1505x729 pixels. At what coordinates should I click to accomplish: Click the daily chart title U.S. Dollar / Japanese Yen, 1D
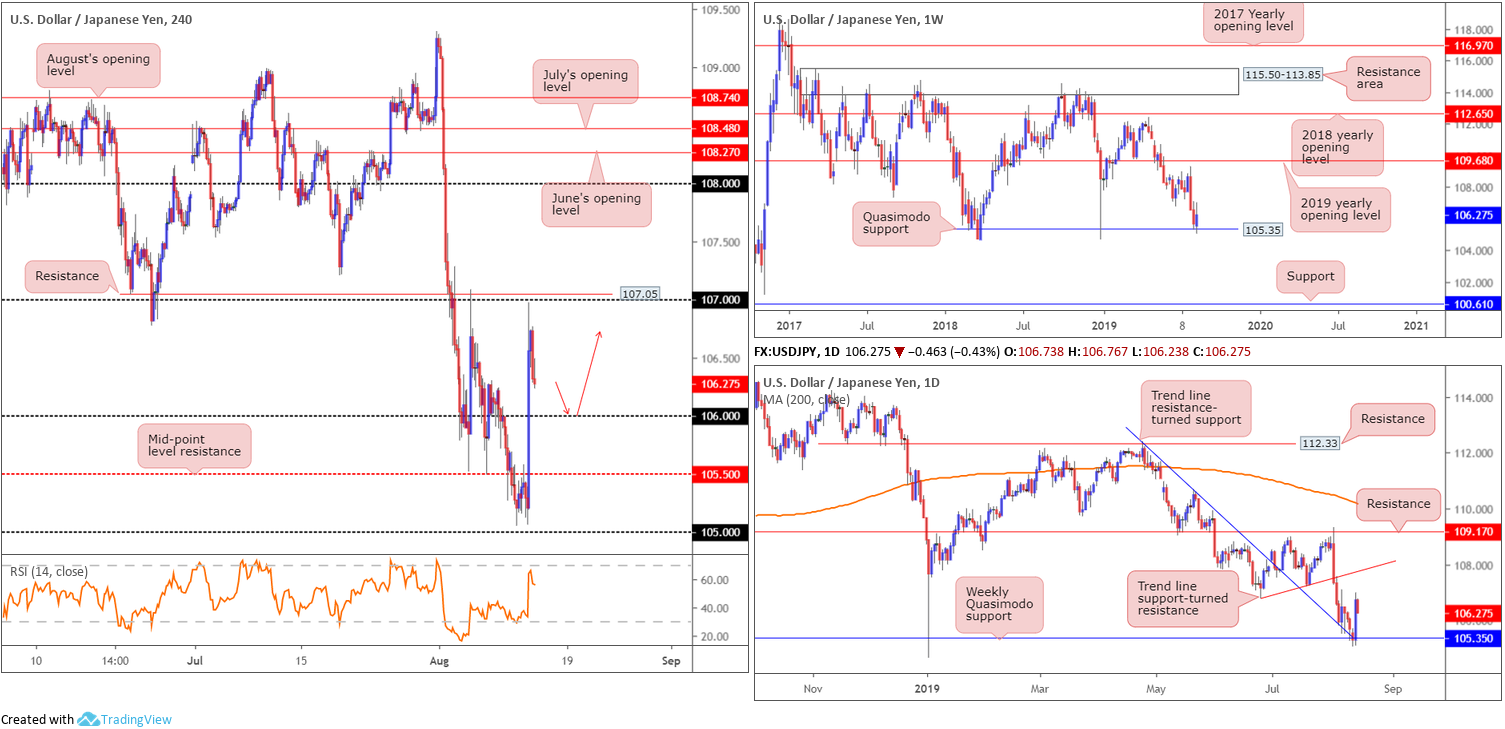point(850,382)
